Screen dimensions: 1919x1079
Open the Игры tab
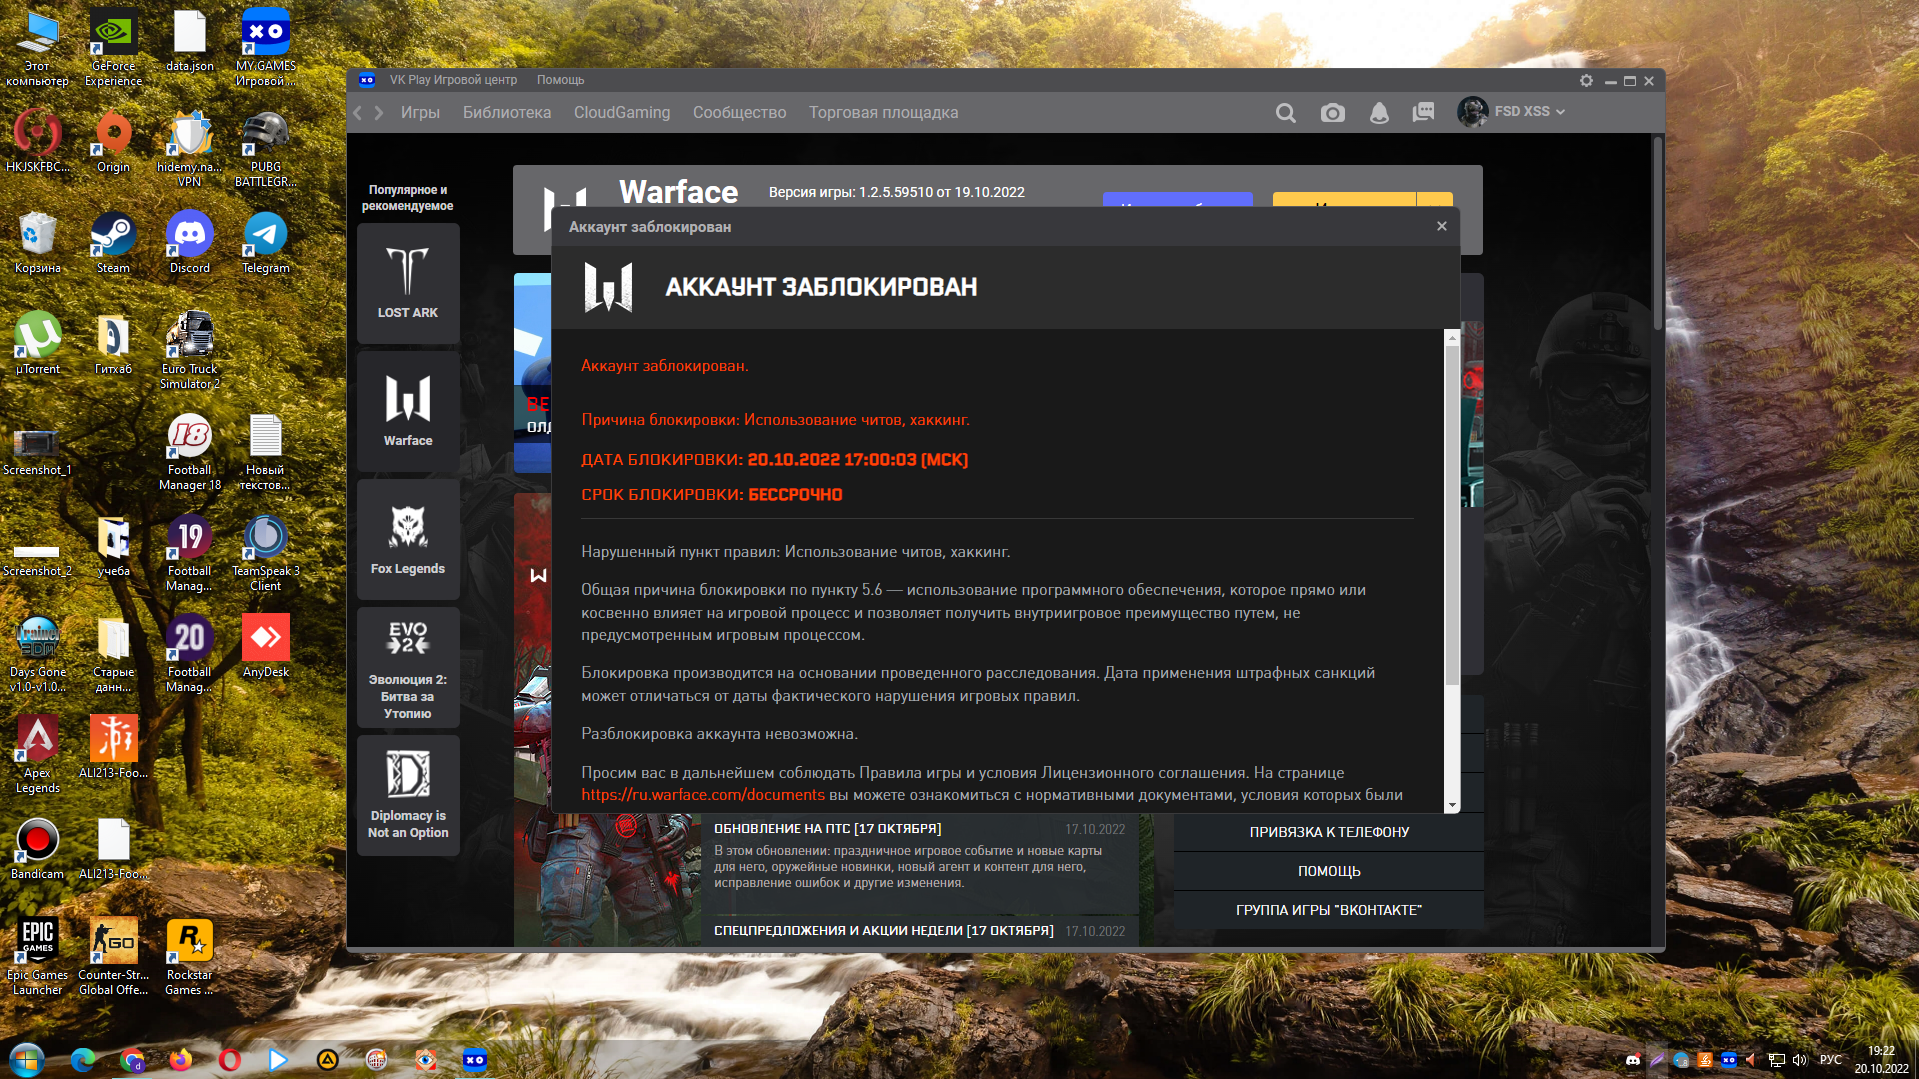420,113
